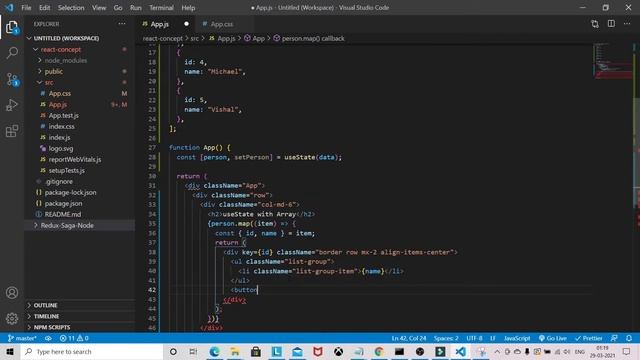Open Windows Start menu
This screenshot has width=640, height=360.
pos(10,351)
